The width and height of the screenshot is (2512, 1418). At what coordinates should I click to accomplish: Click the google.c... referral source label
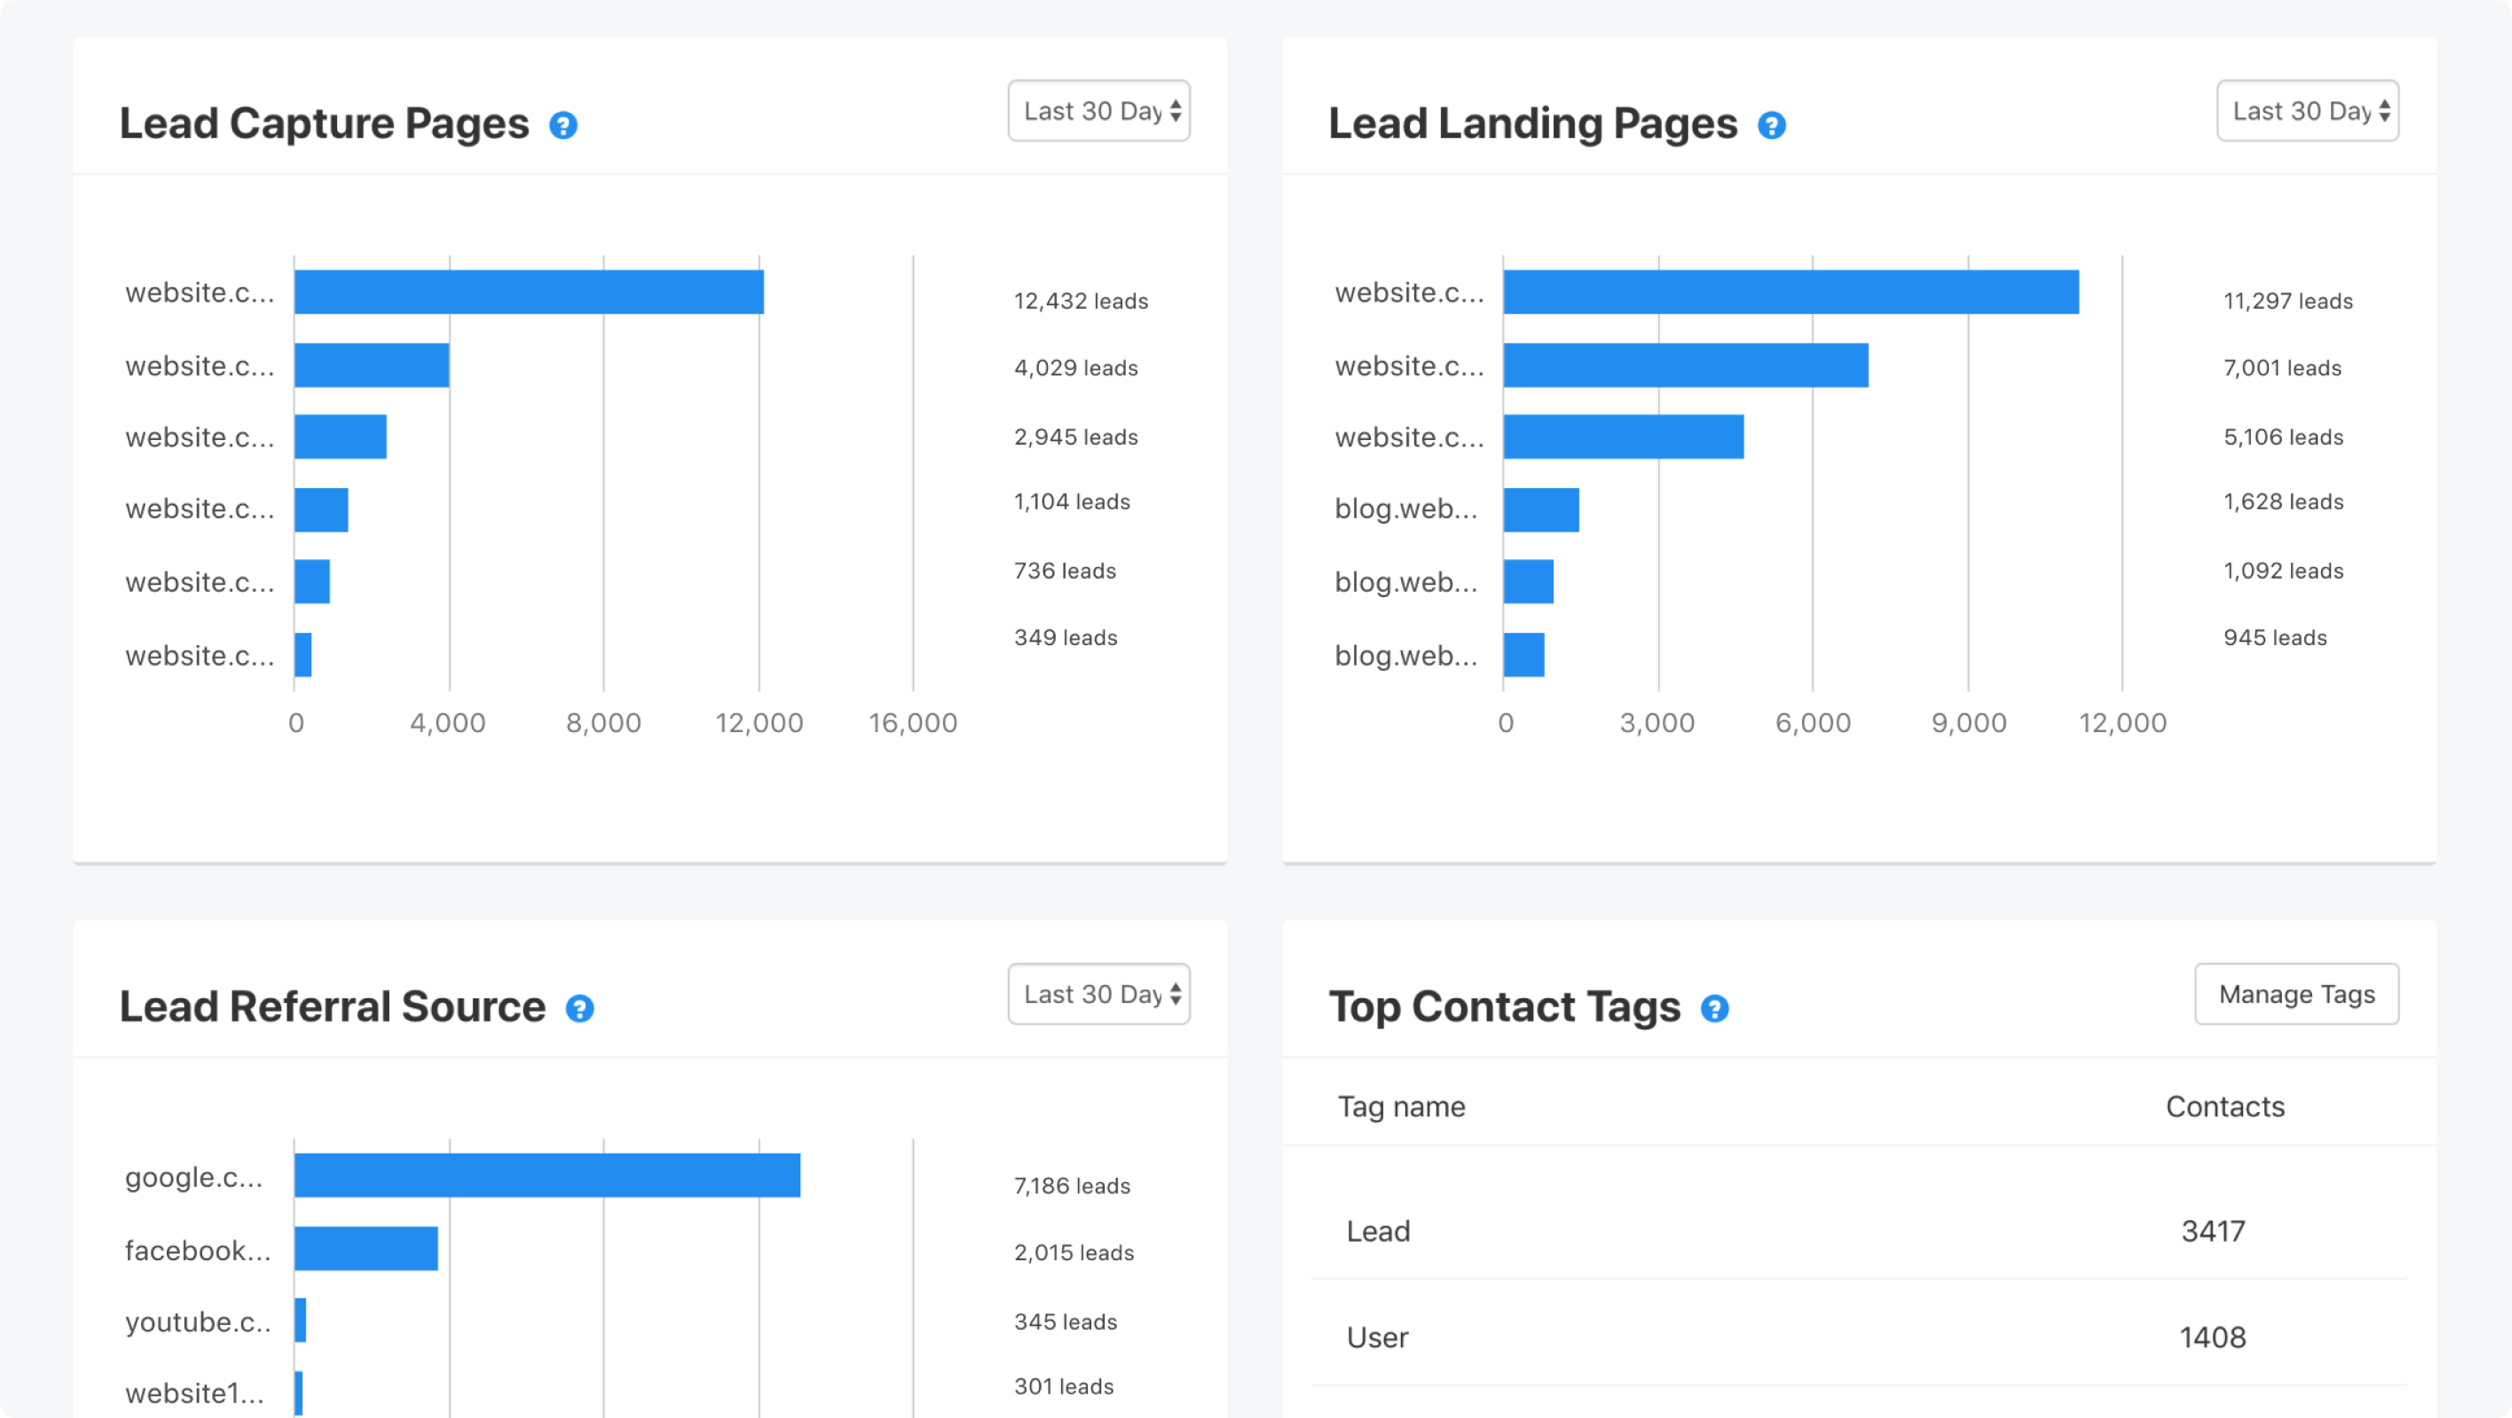(x=196, y=1178)
